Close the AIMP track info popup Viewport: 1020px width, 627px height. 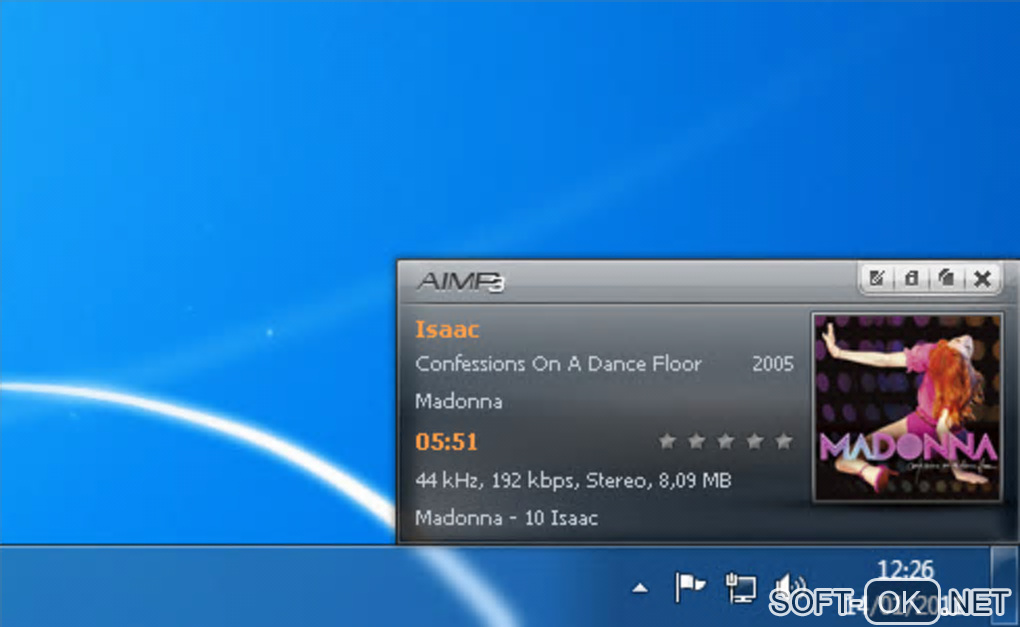click(982, 279)
